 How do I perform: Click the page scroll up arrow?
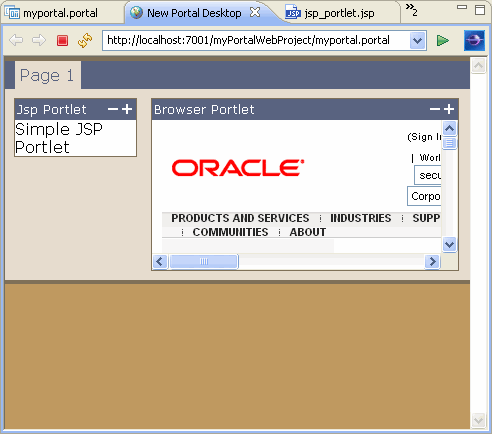[x=478, y=65]
